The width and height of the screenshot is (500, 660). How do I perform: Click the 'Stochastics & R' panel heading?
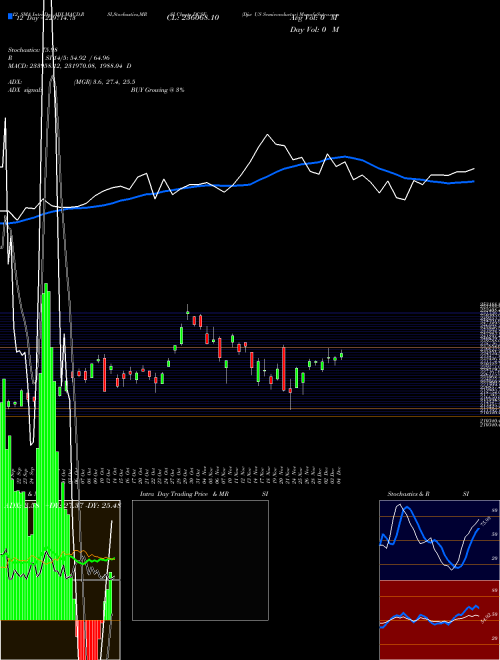click(408, 494)
